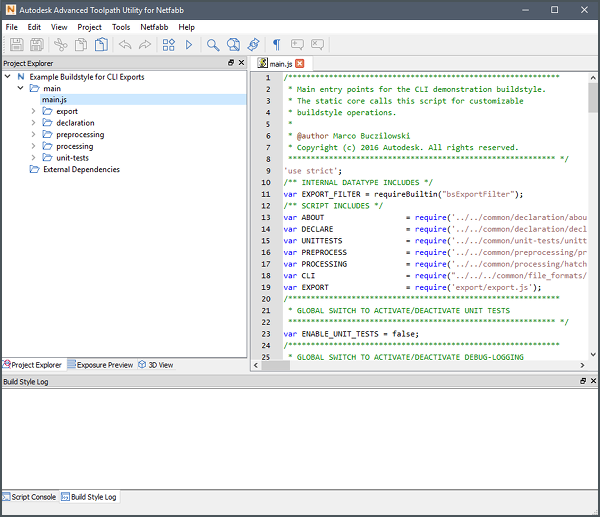The width and height of the screenshot is (600, 517).
Task: Open the Netfabb menu
Action: (x=154, y=27)
